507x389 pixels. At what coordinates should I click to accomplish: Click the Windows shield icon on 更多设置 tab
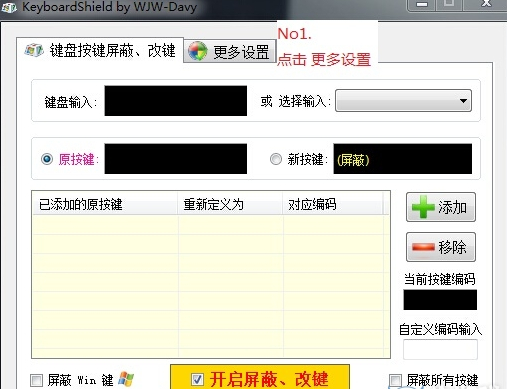(198, 52)
